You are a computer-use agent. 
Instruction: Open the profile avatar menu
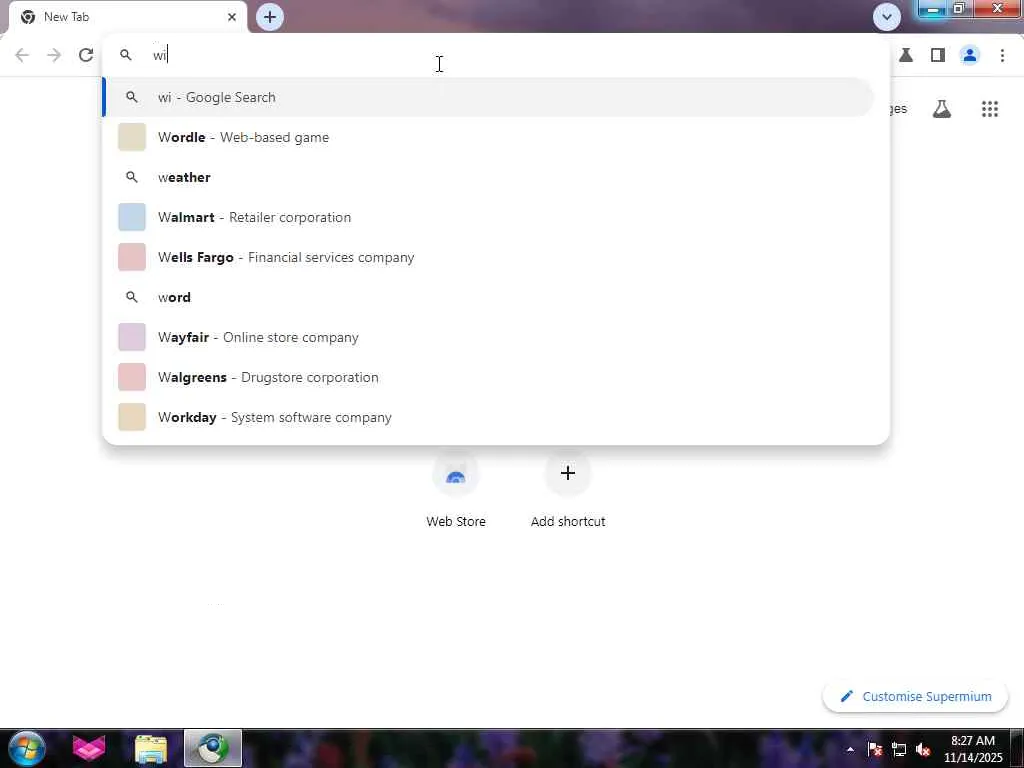[x=970, y=55]
